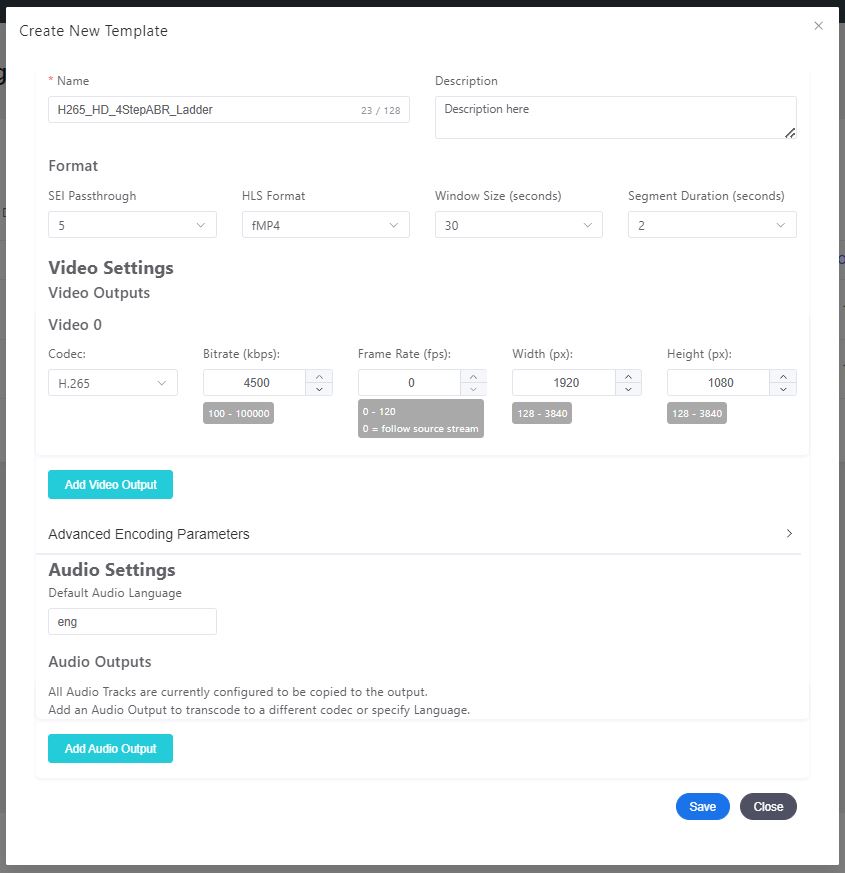Increment the Width stepper up arrow
This screenshot has height=873, width=845.
[x=628, y=376]
